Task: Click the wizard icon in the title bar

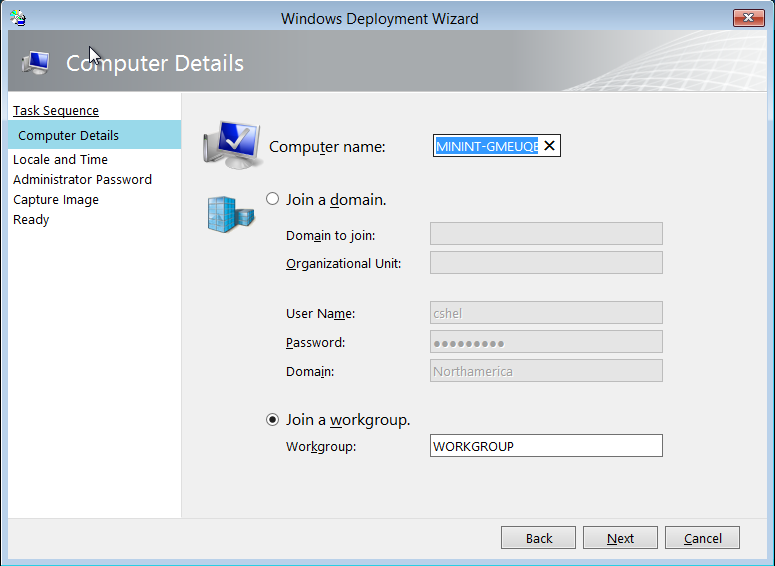Action: pyautogui.click(x=18, y=18)
